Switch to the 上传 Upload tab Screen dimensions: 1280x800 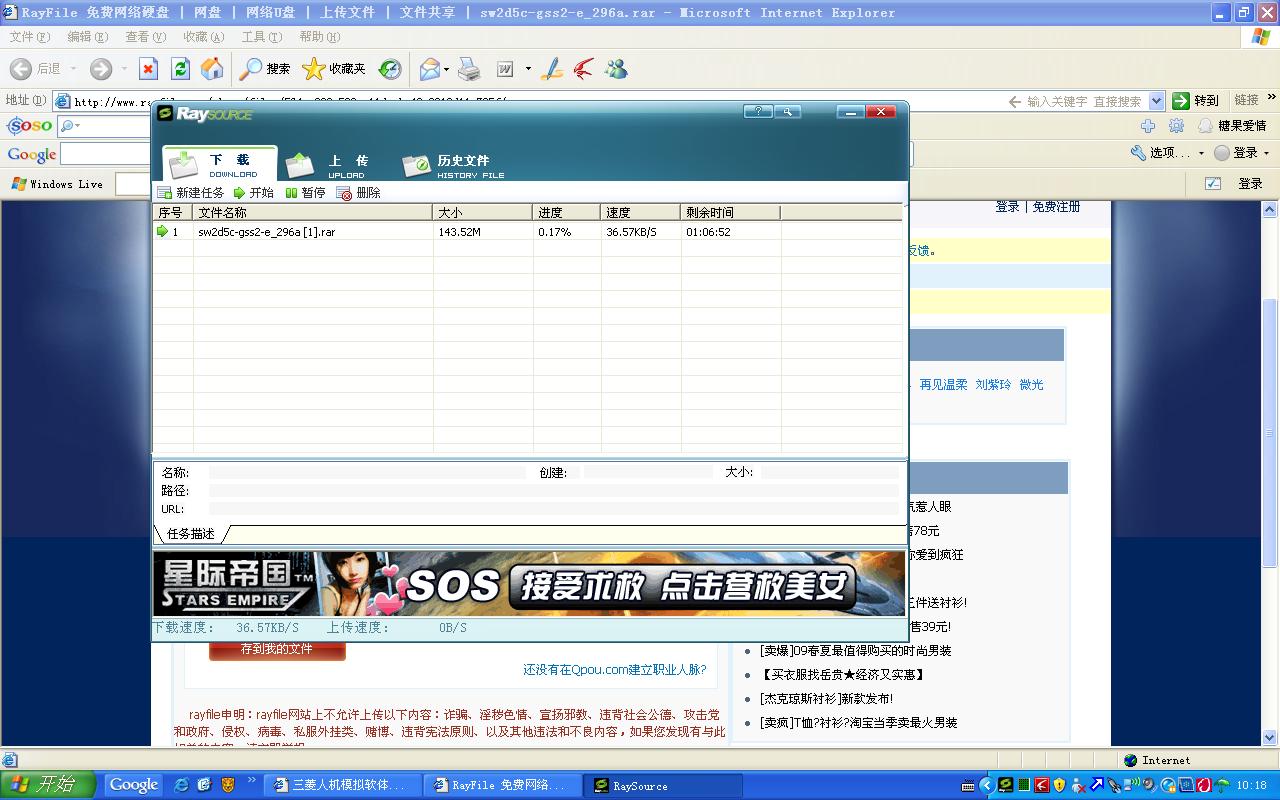point(328,164)
